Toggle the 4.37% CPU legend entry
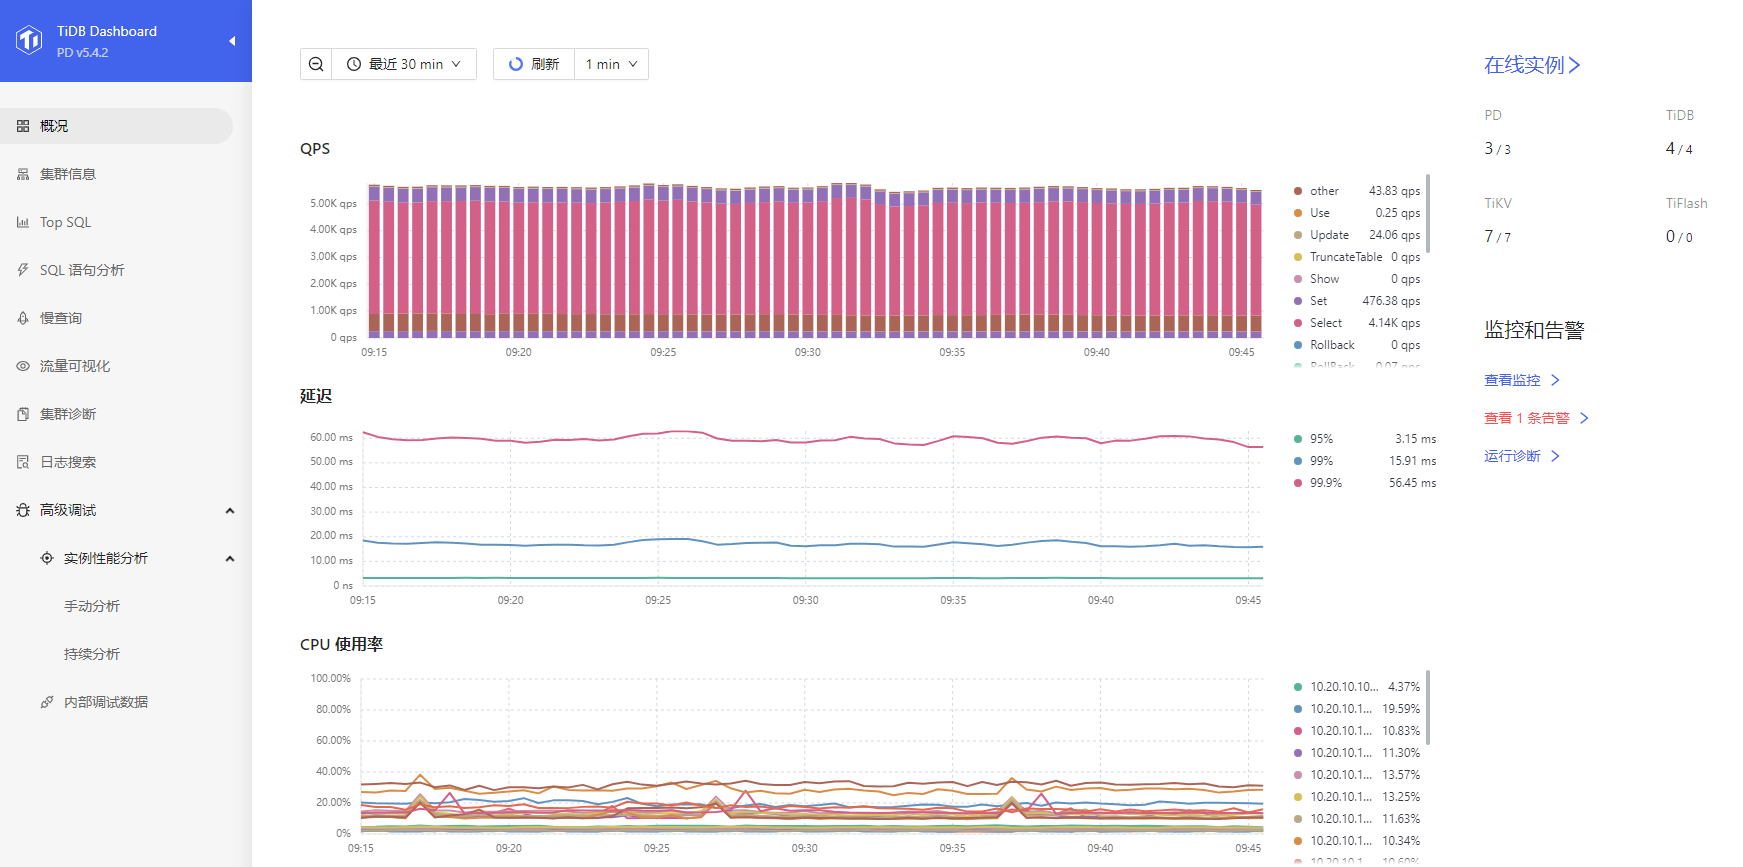 pyautogui.click(x=1356, y=687)
